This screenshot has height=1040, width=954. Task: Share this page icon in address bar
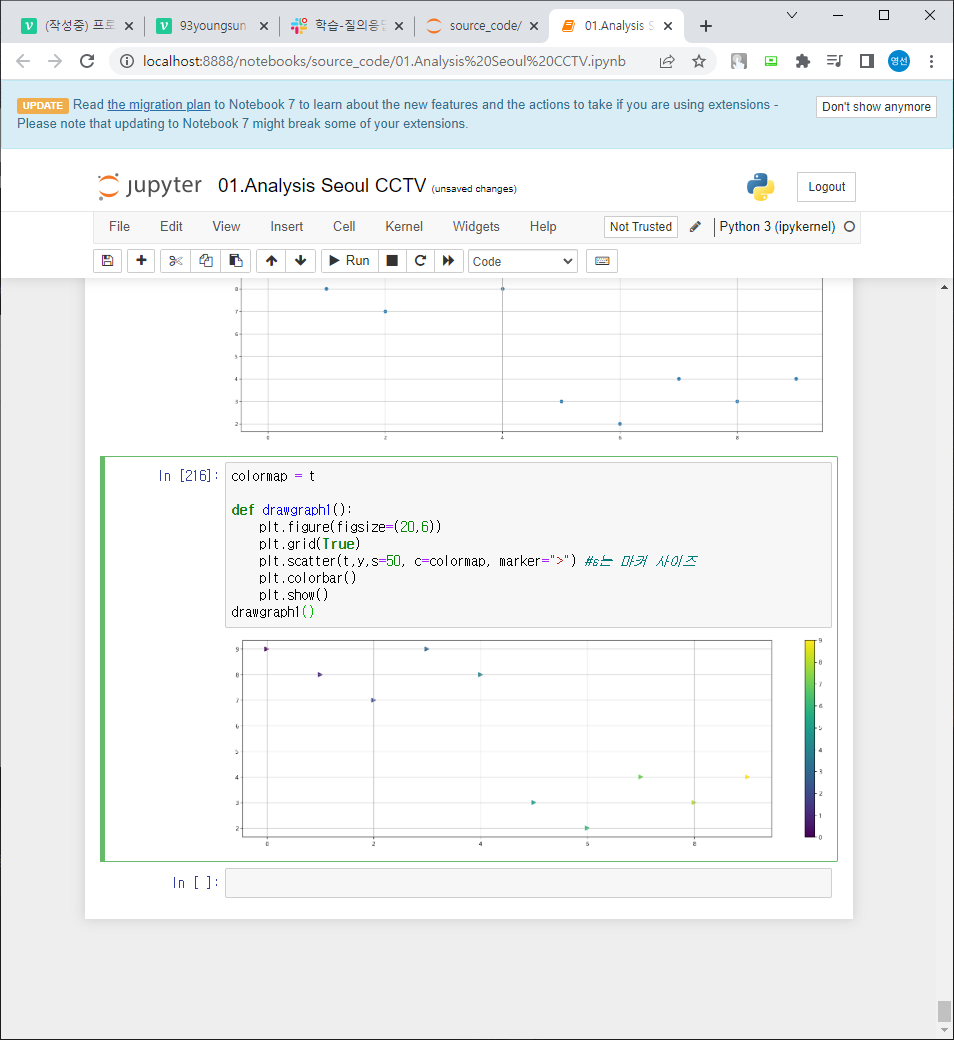click(667, 62)
